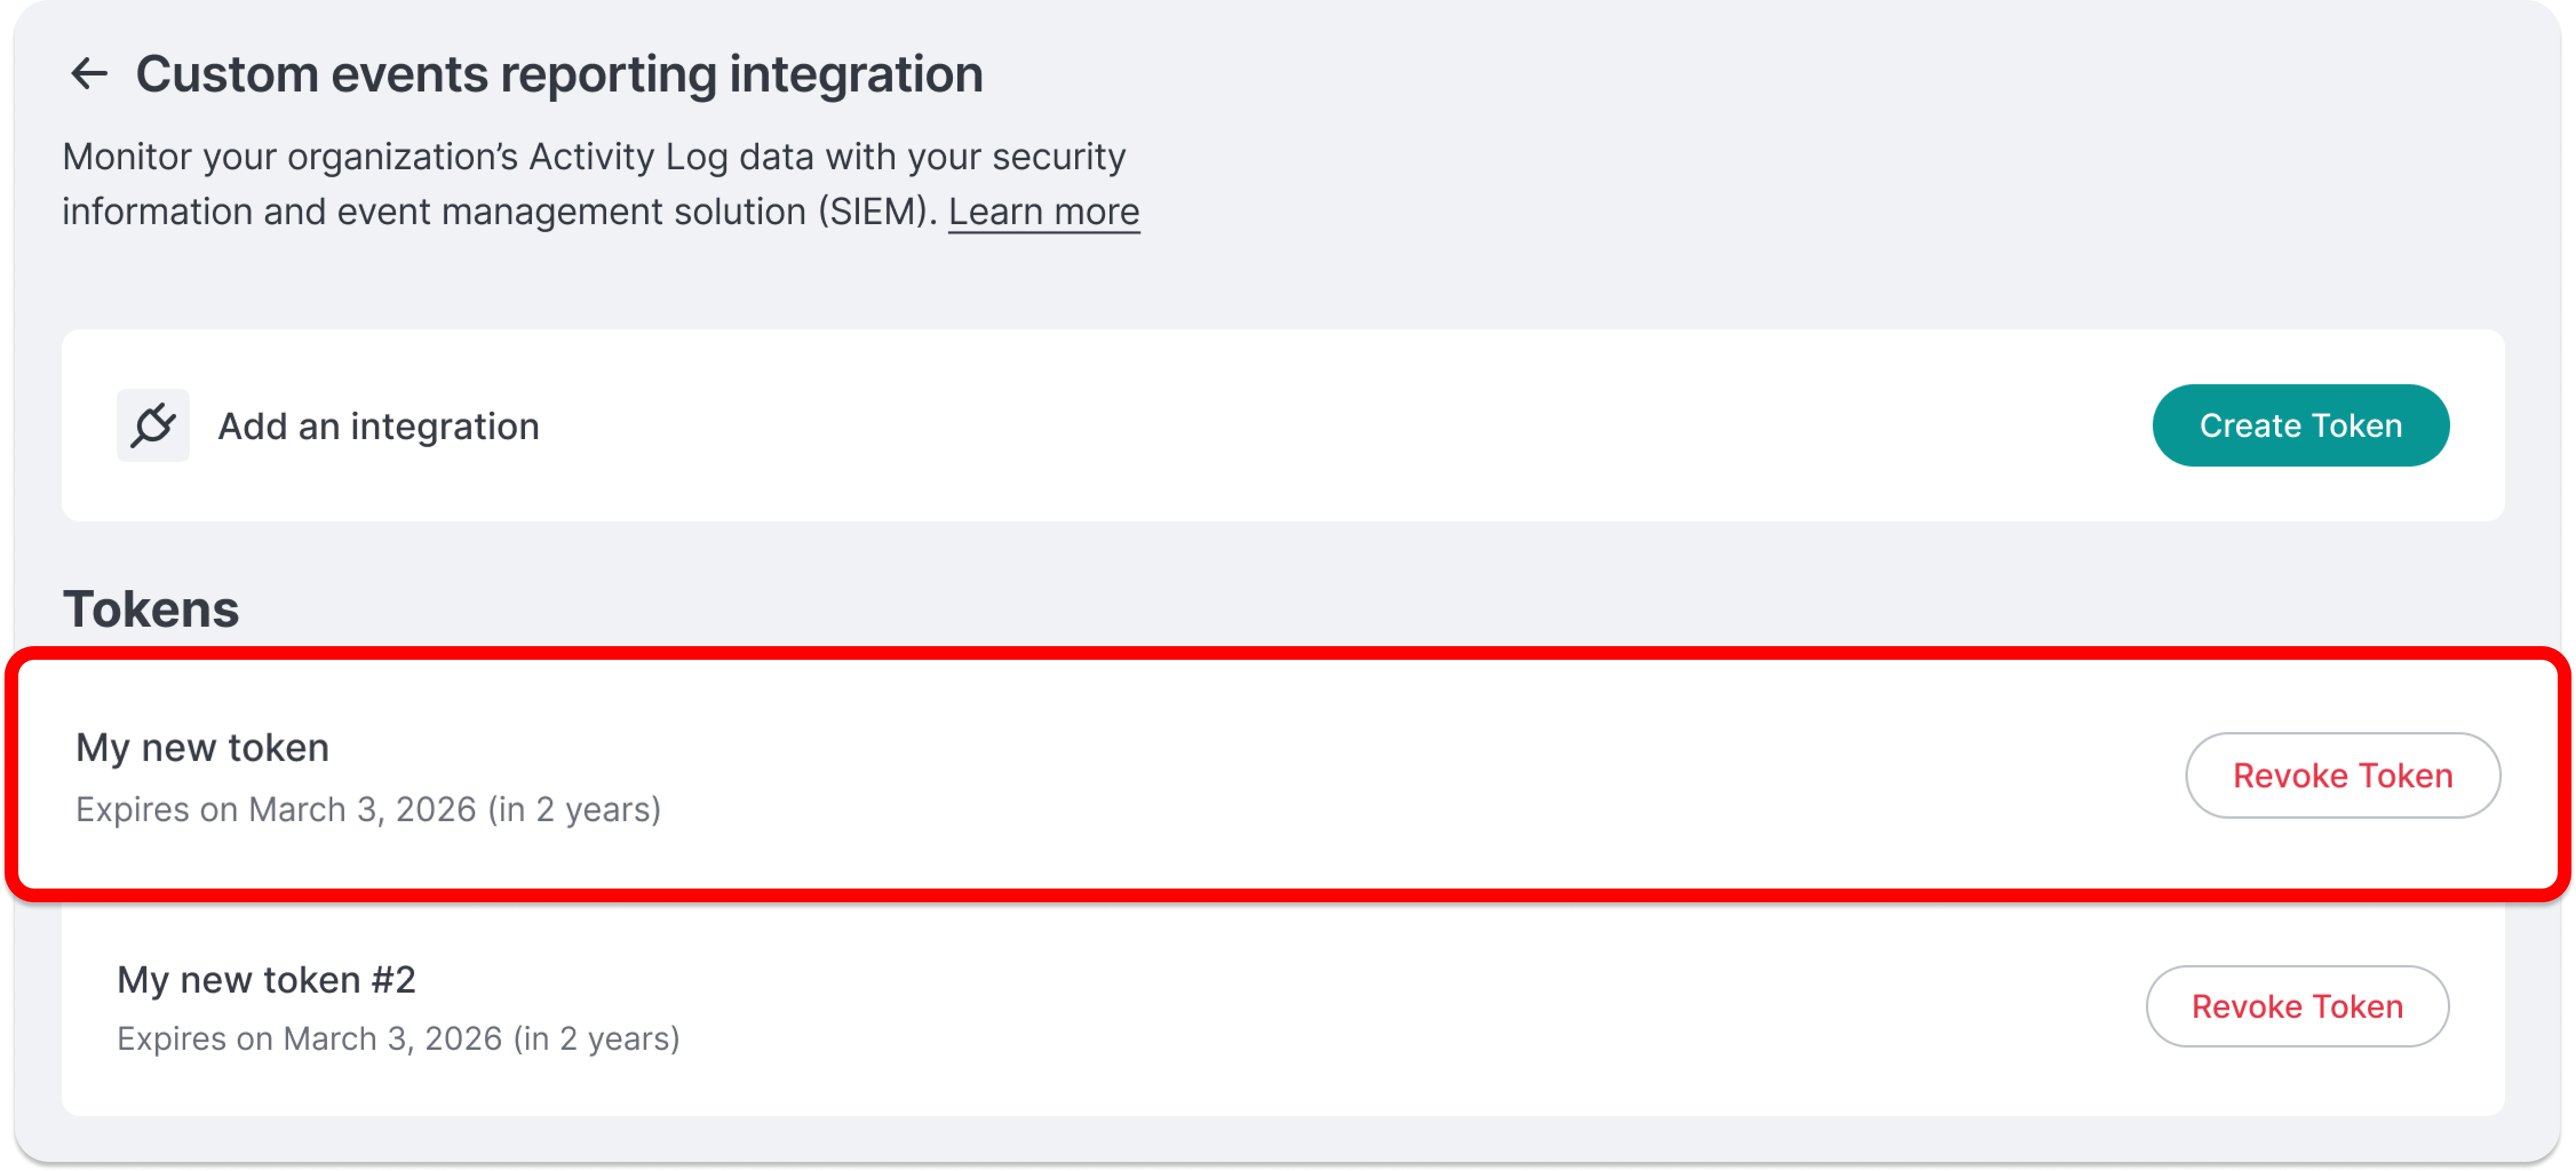Click the plug integration icon
Viewport: 2576px width, 1171px height.
point(153,426)
